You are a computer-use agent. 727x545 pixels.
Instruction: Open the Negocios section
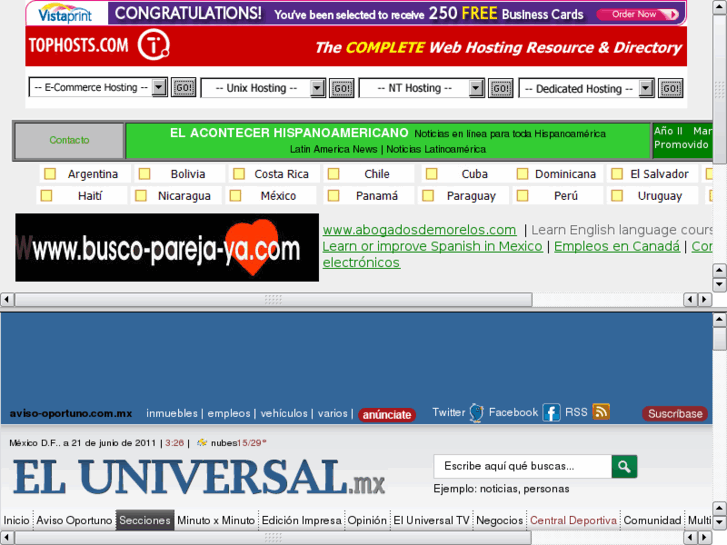(x=499, y=520)
